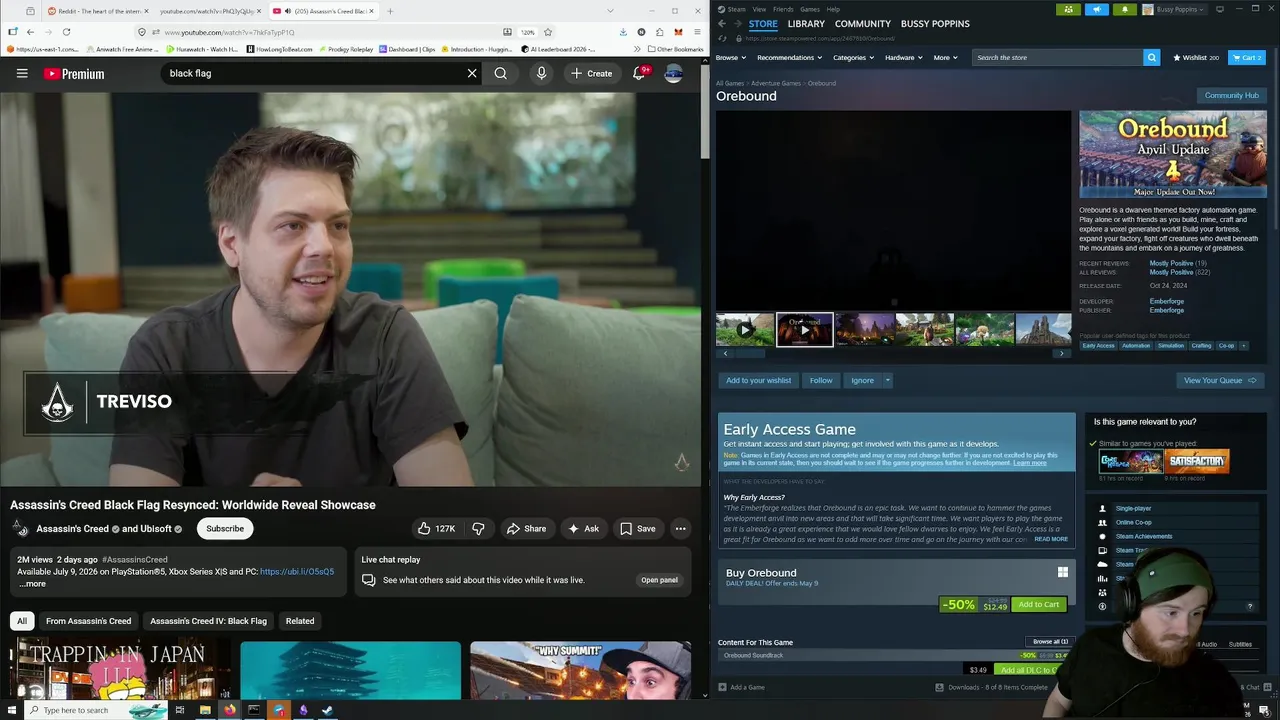Expand video description with ...more
The width and height of the screenshot is (1280, 720).
click(32, 584)
